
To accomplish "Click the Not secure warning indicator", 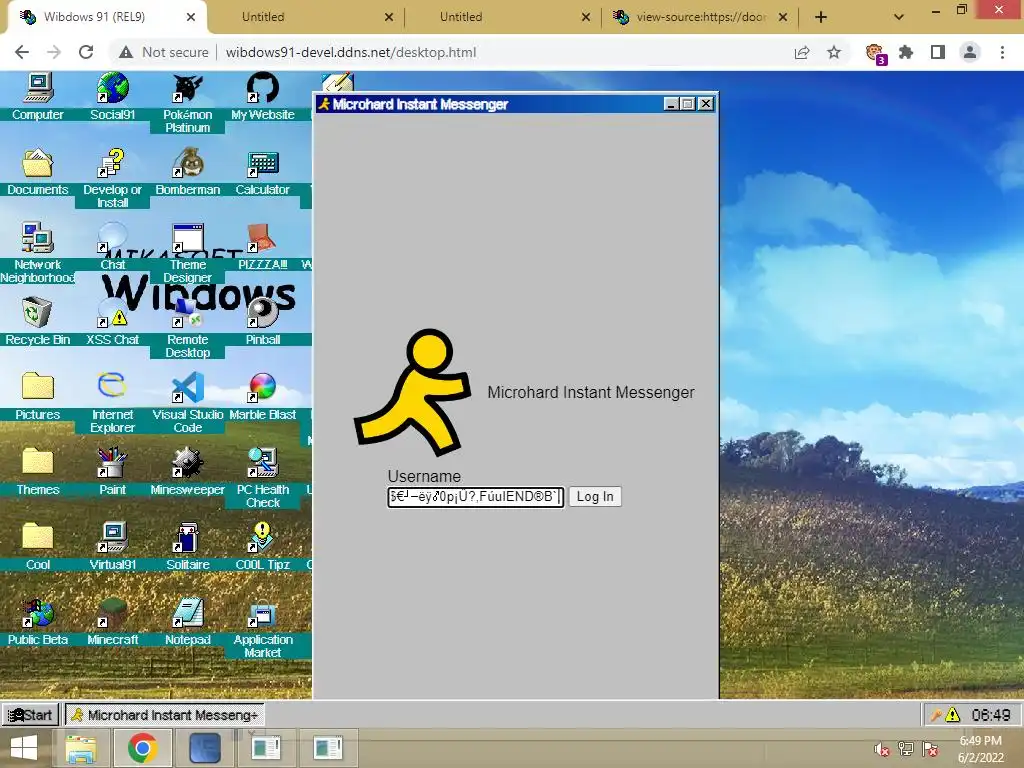I will [164, 52].
